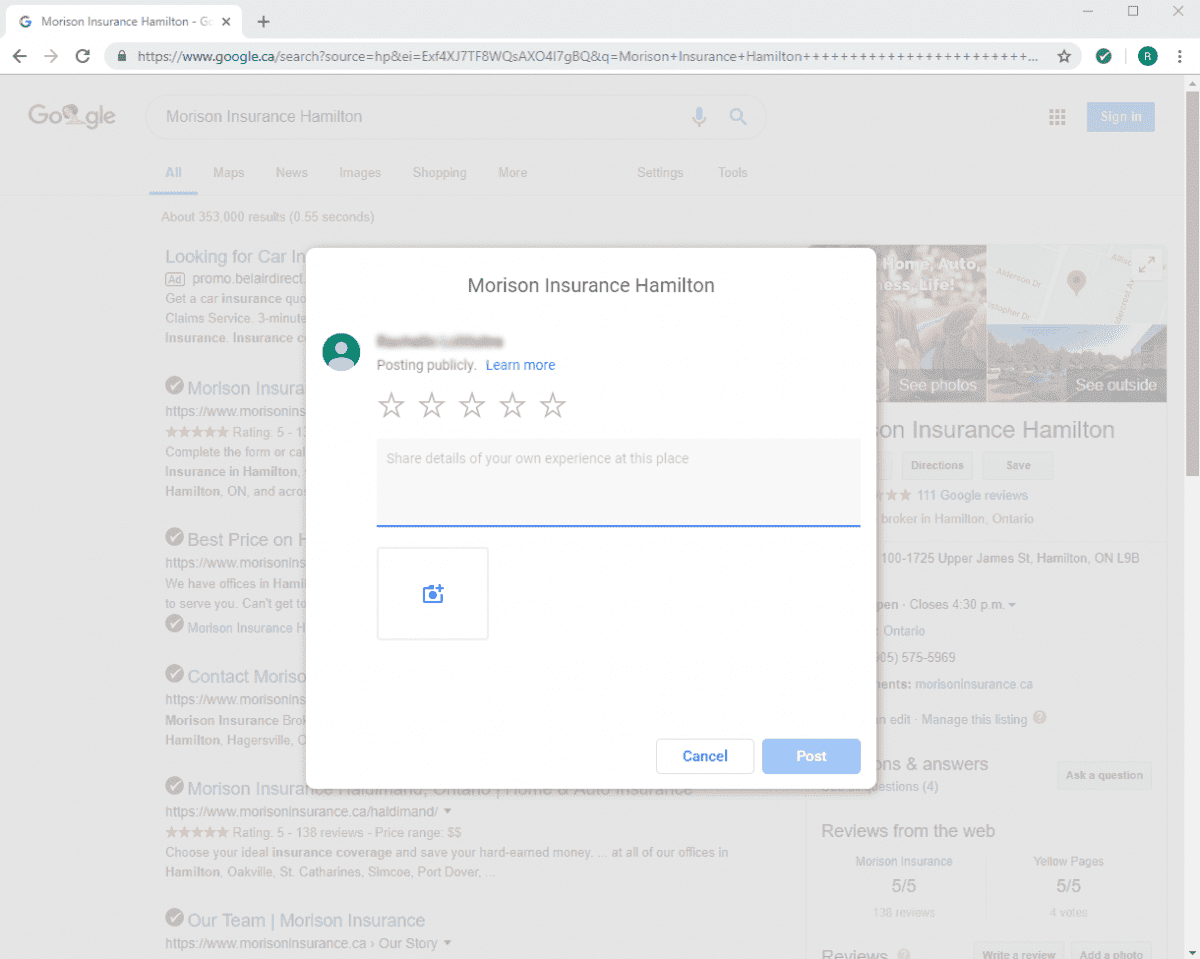Go forward in browser history
This screenshot has width=1200, height=959.
click(51, 57)
